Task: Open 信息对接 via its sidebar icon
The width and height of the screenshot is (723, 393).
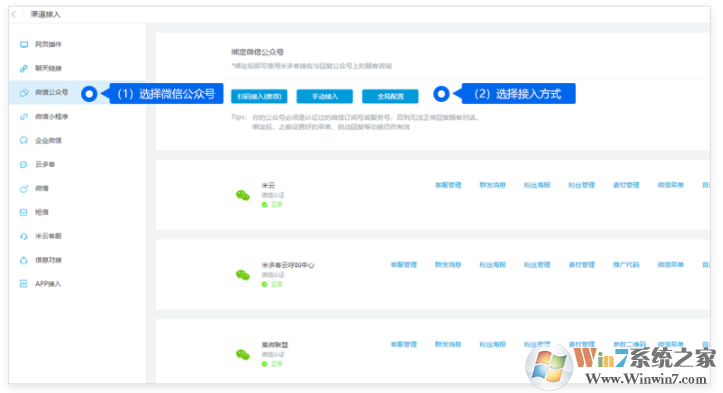Action: (x=24, y=260)
